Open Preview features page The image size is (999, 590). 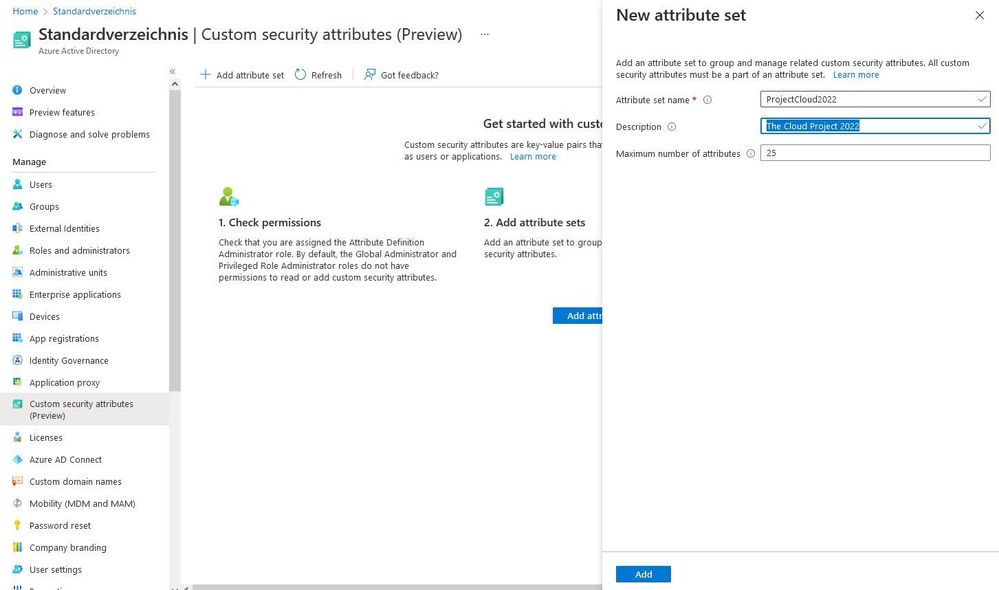pyautogui.click(x=62, y=112)
